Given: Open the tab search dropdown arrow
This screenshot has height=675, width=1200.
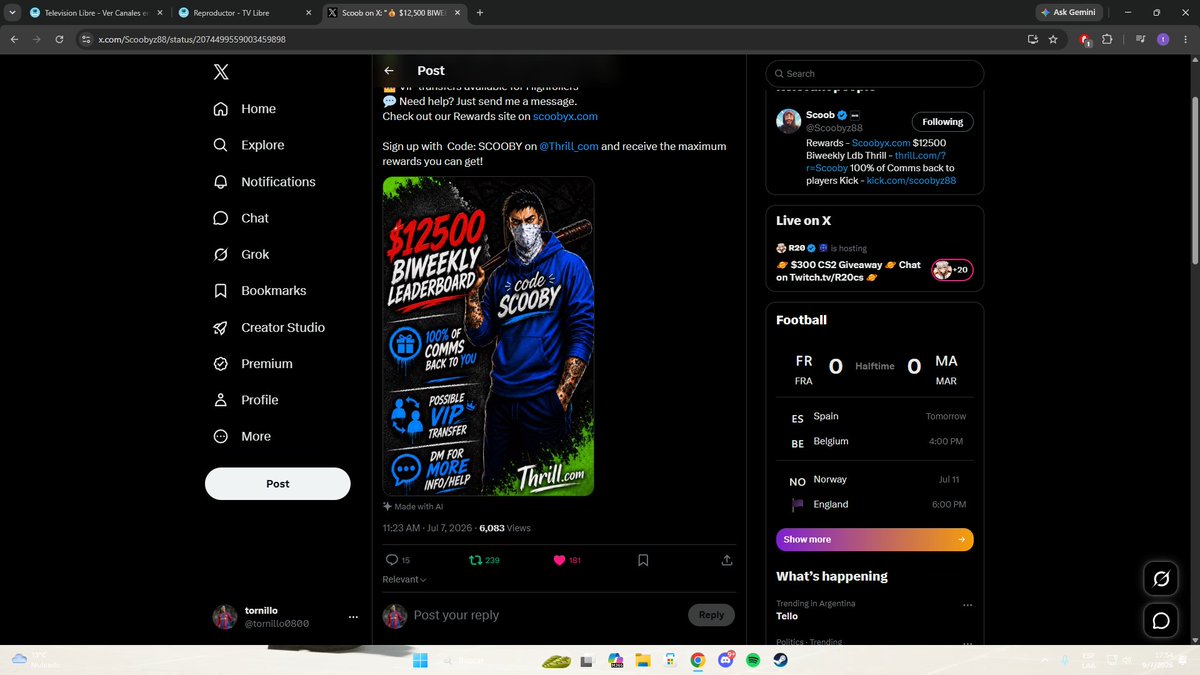Looking at the screenshot, I should 10,13.
